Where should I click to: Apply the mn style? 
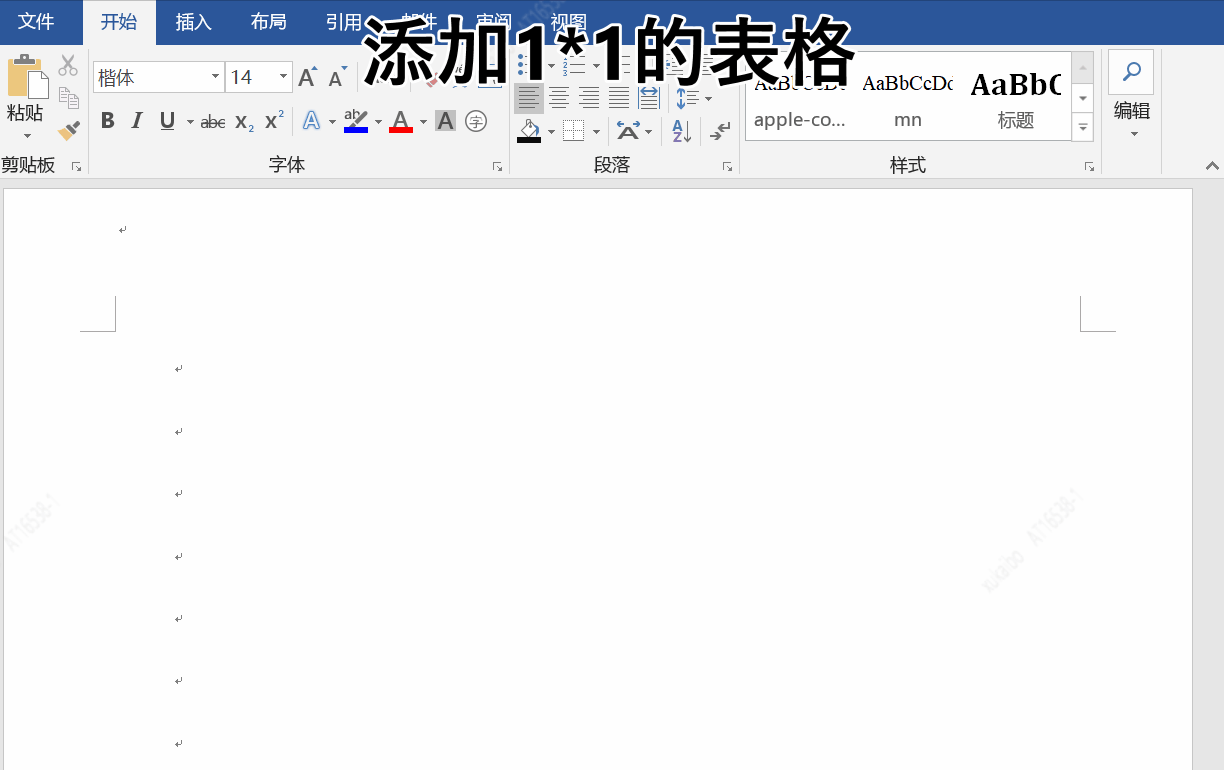[x=908, y=97]
